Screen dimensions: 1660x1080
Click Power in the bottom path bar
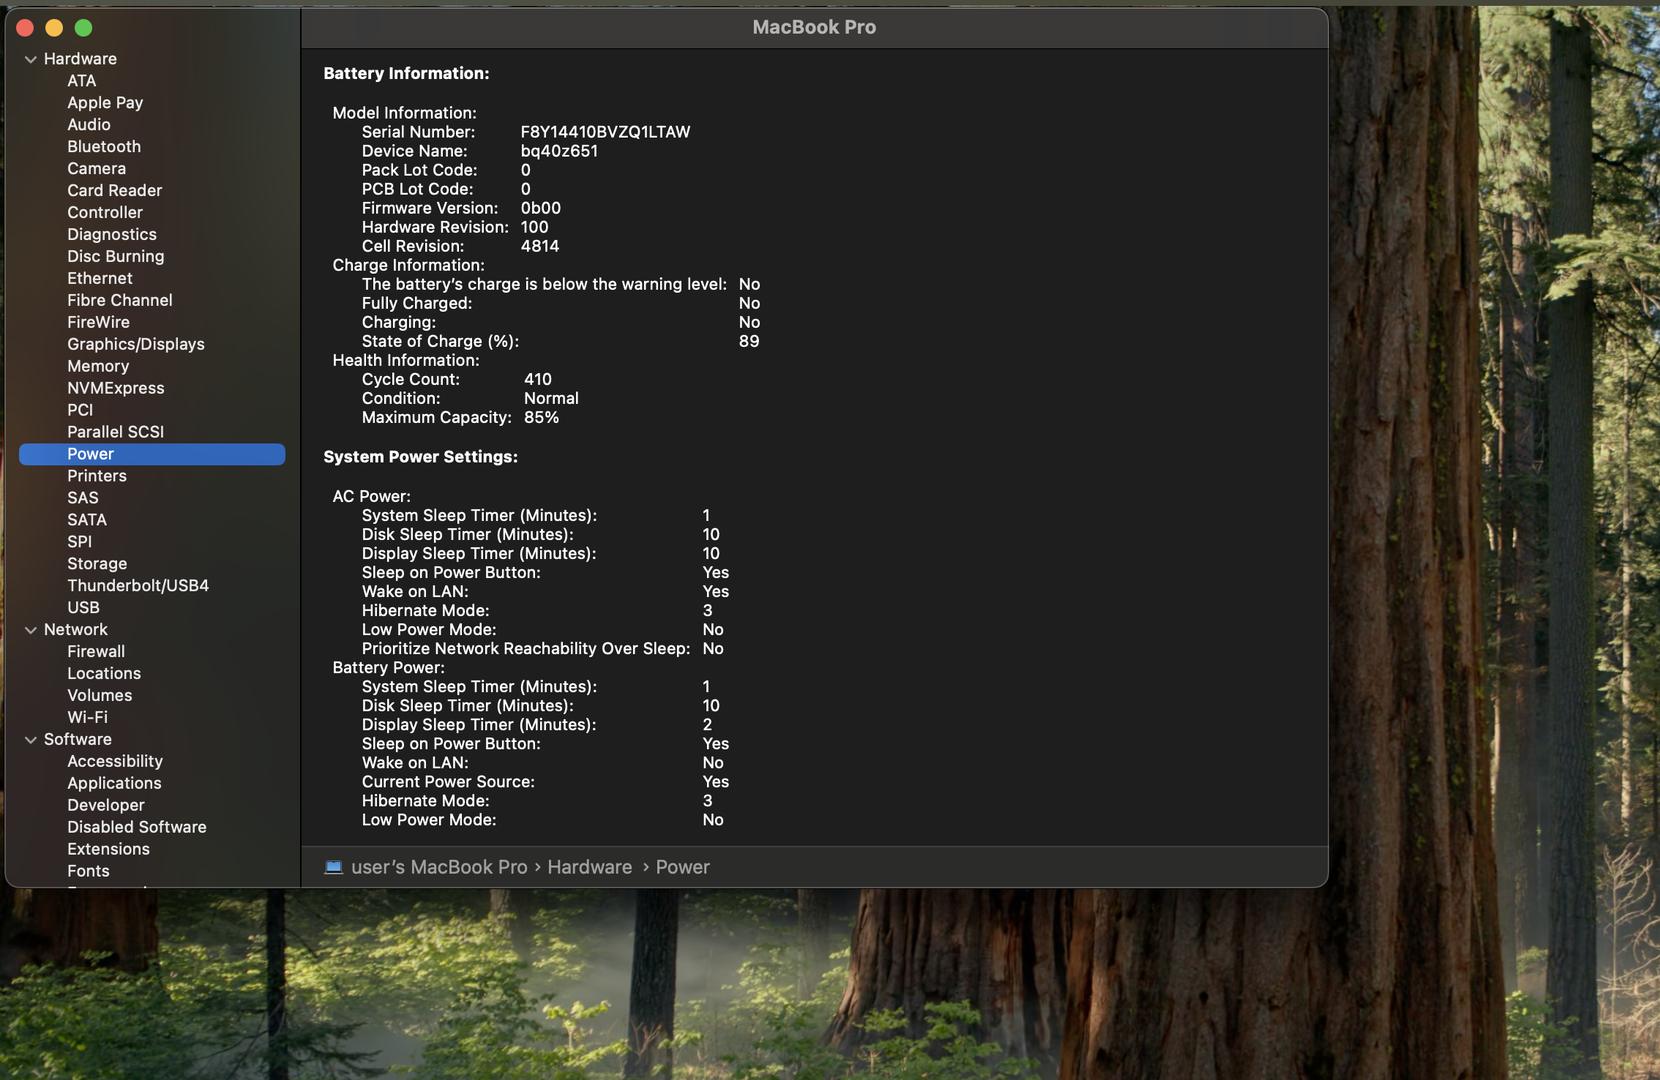(683, 868)
